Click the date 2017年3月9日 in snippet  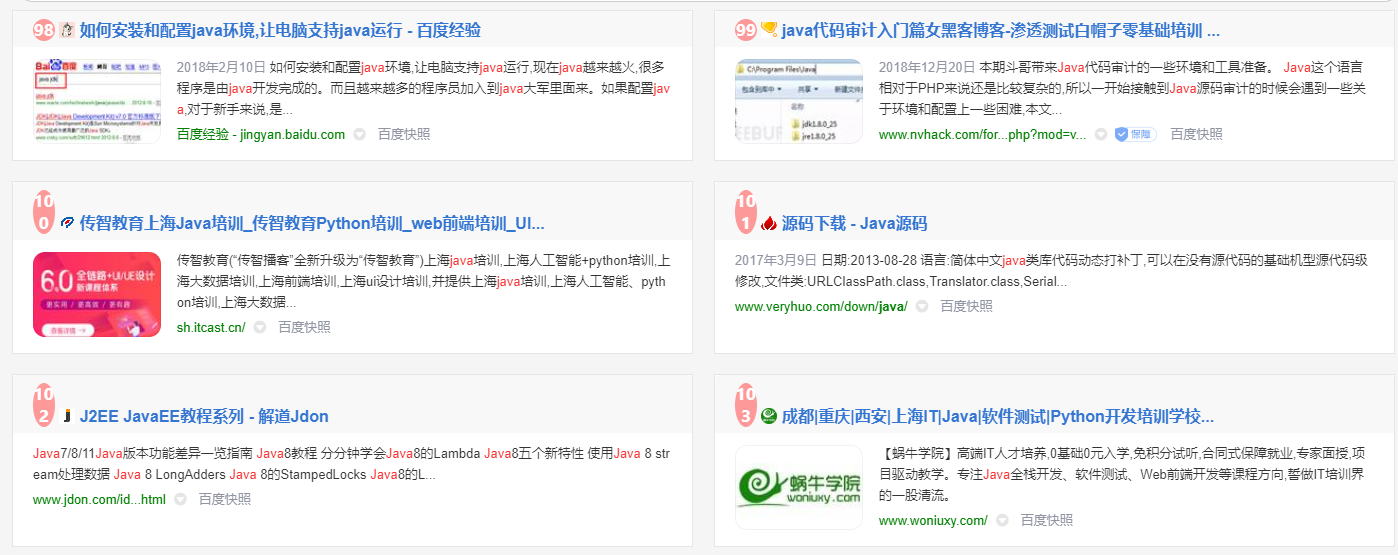click(x=776, y=260)
